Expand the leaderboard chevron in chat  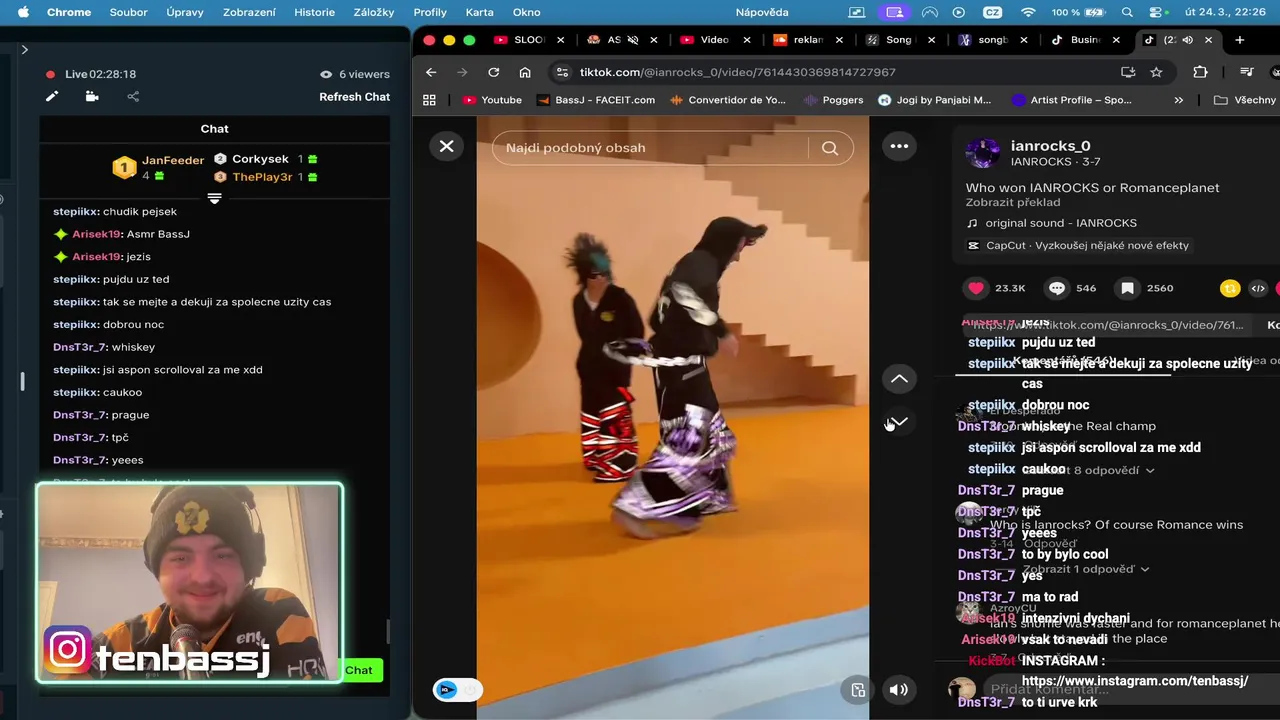click(x=214, y=198)
